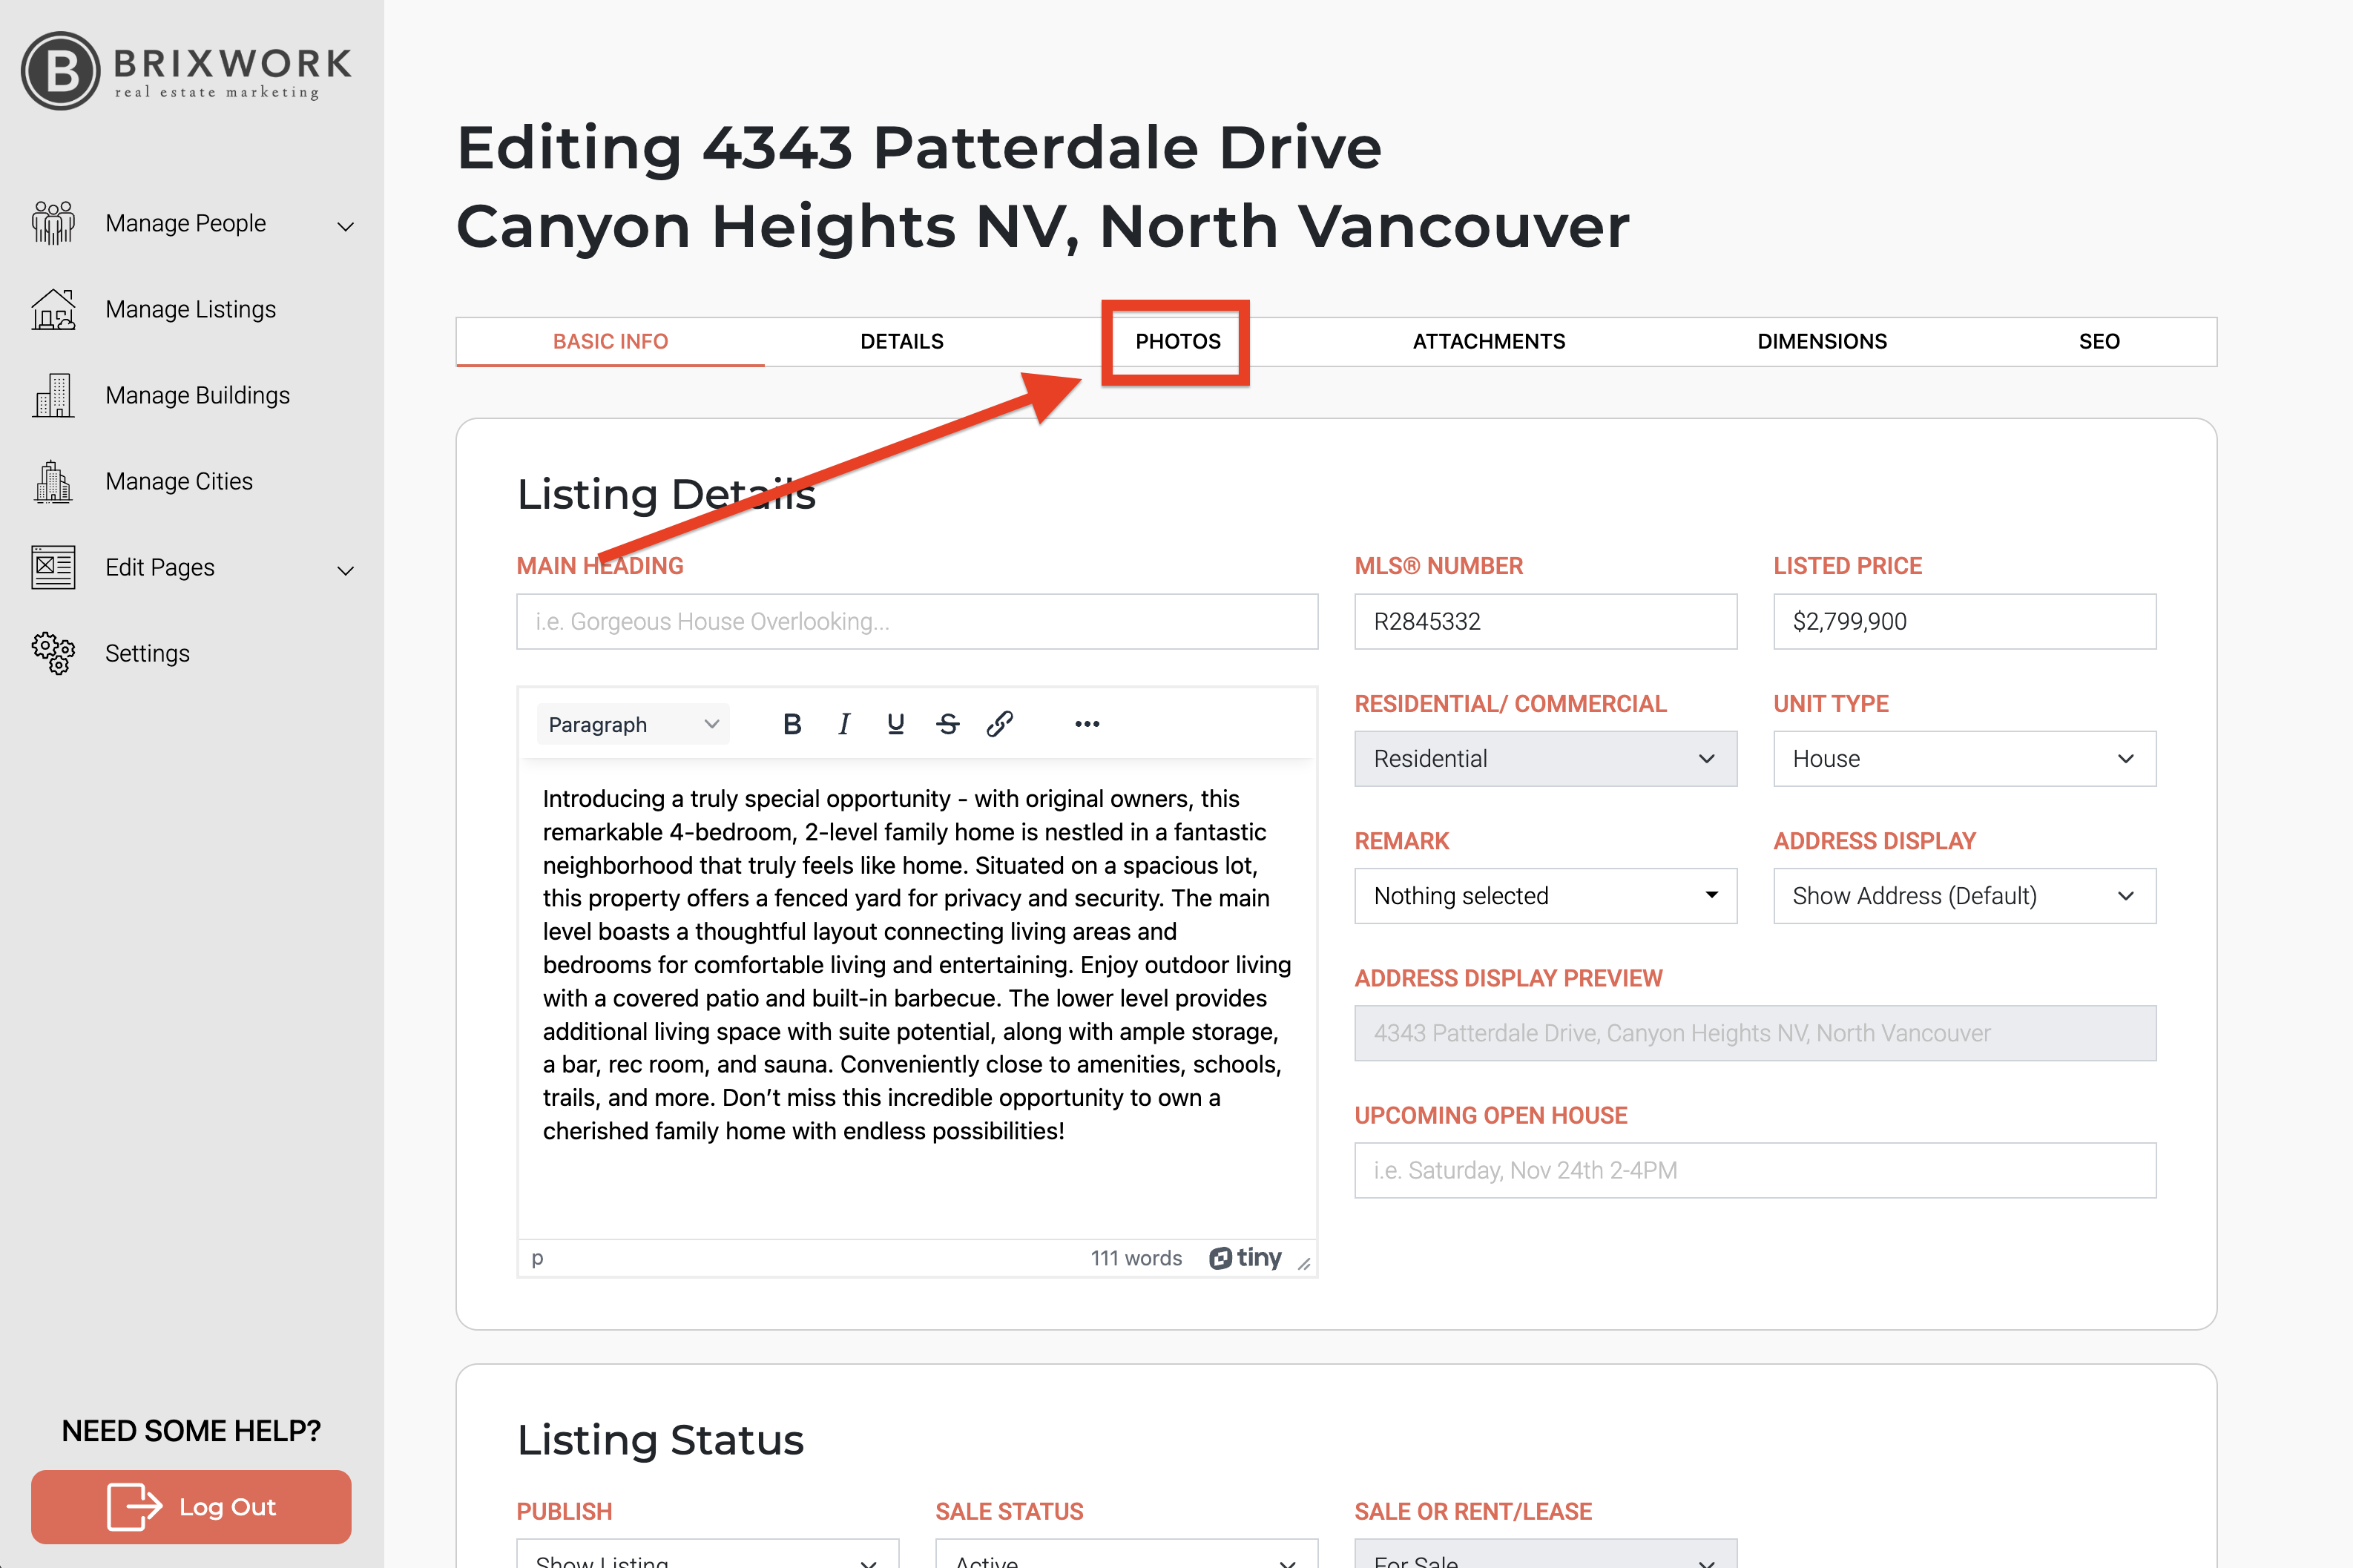Image resolution: width=2353 pixels, height=1568 pixels.
Task: Toggle italic text formatting
Action: [844, 724]
